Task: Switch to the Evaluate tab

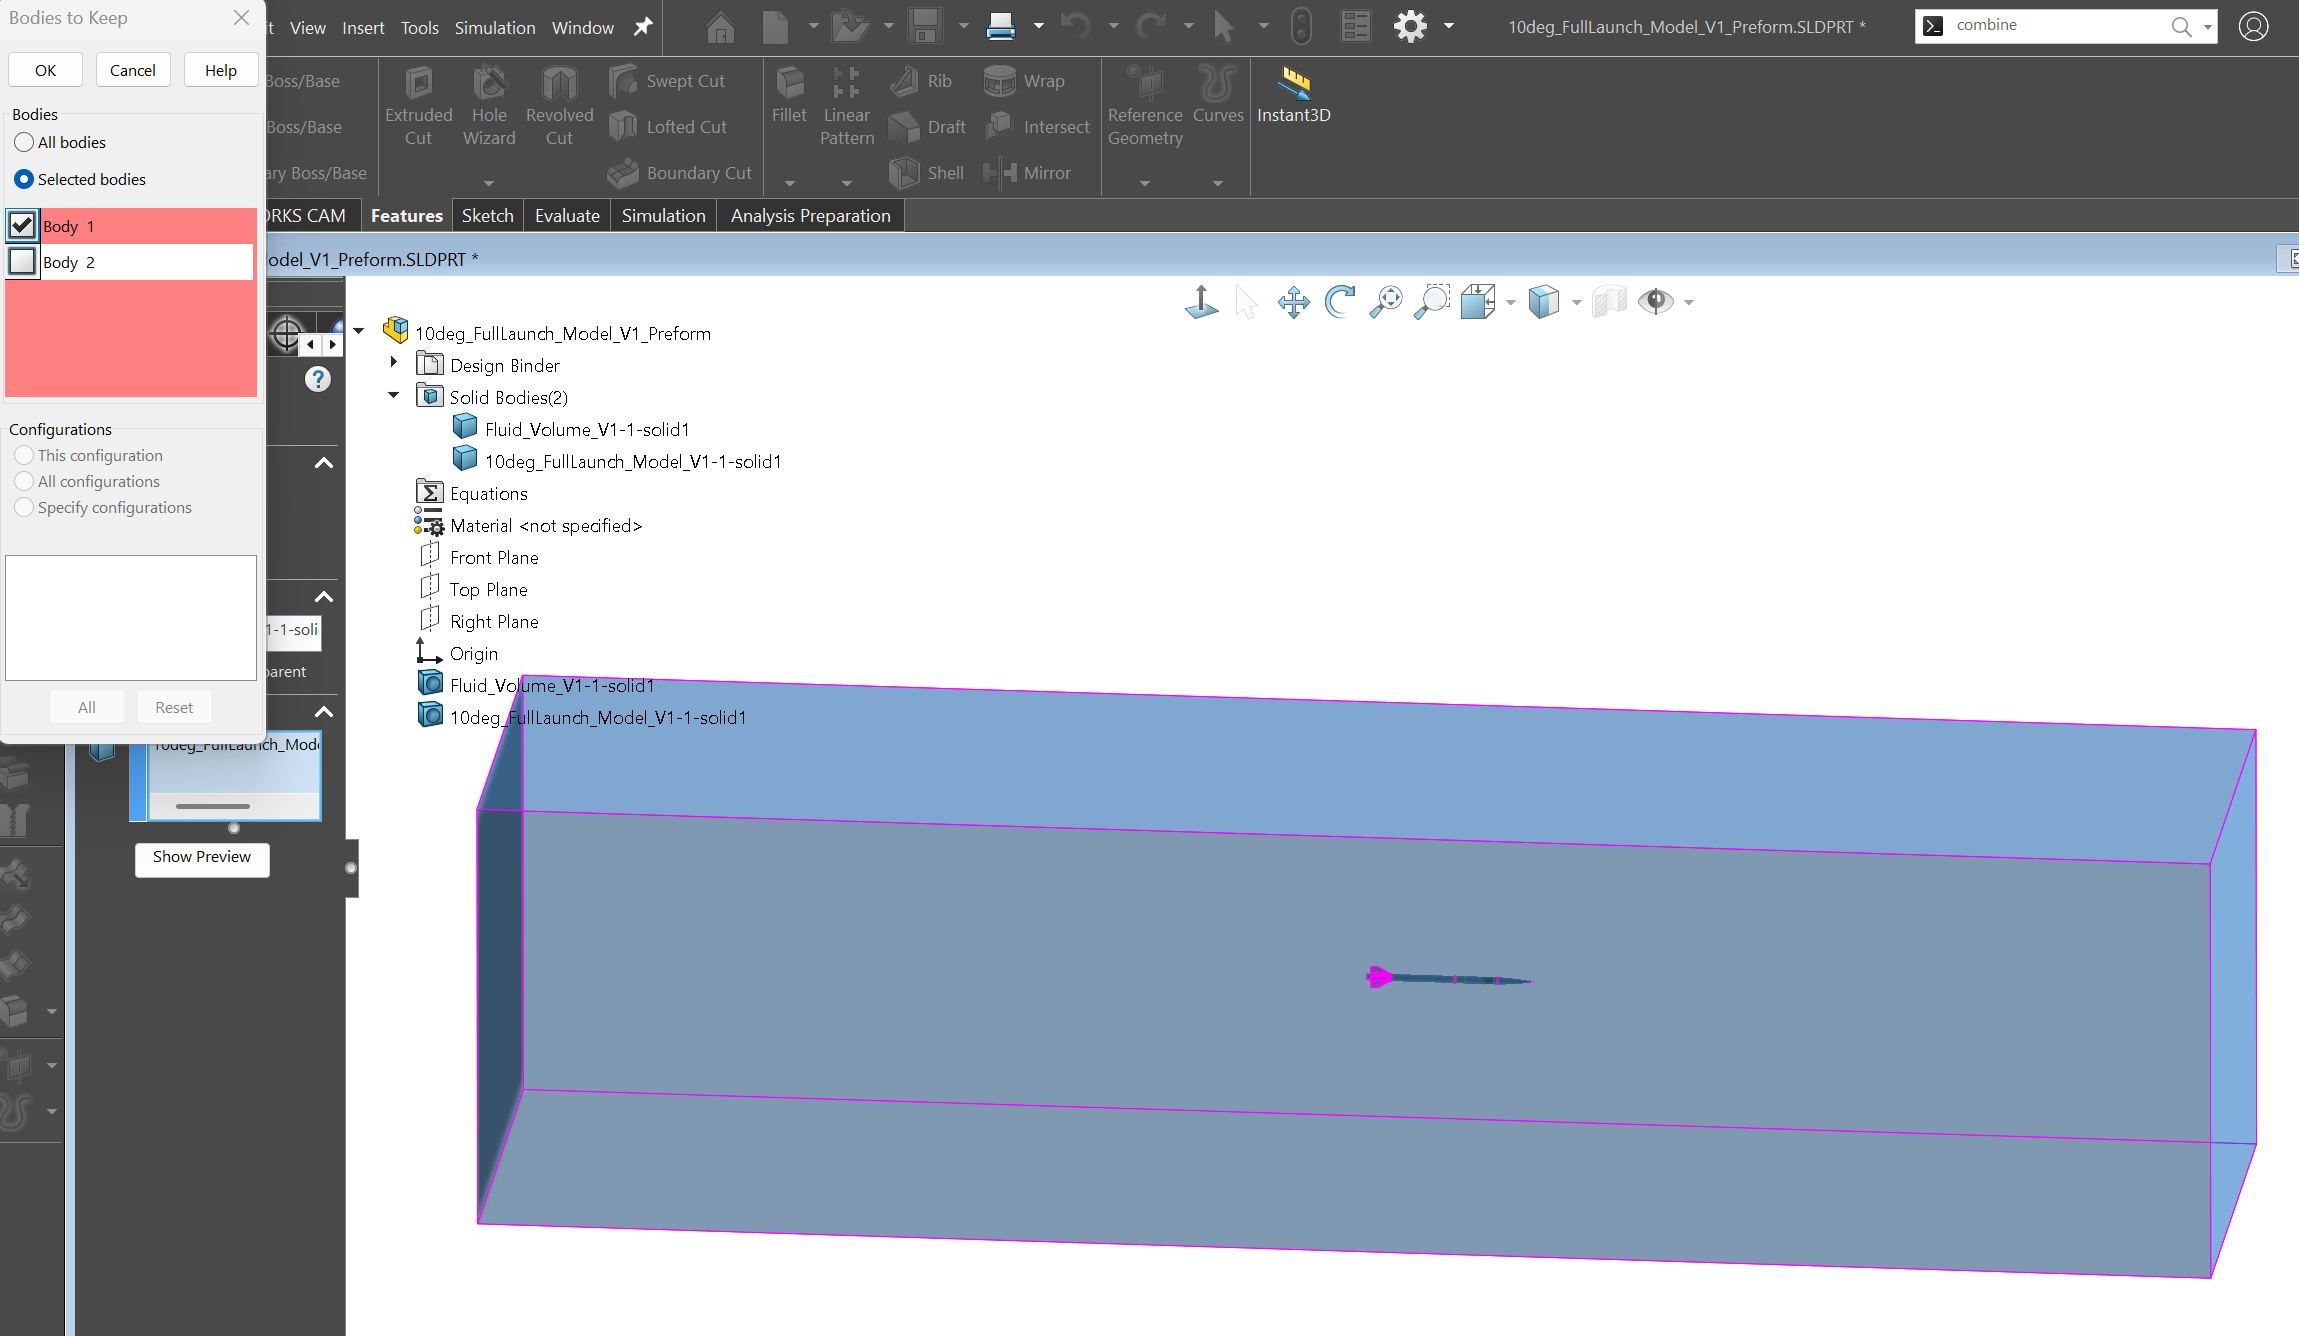Action: pos(566,216)
